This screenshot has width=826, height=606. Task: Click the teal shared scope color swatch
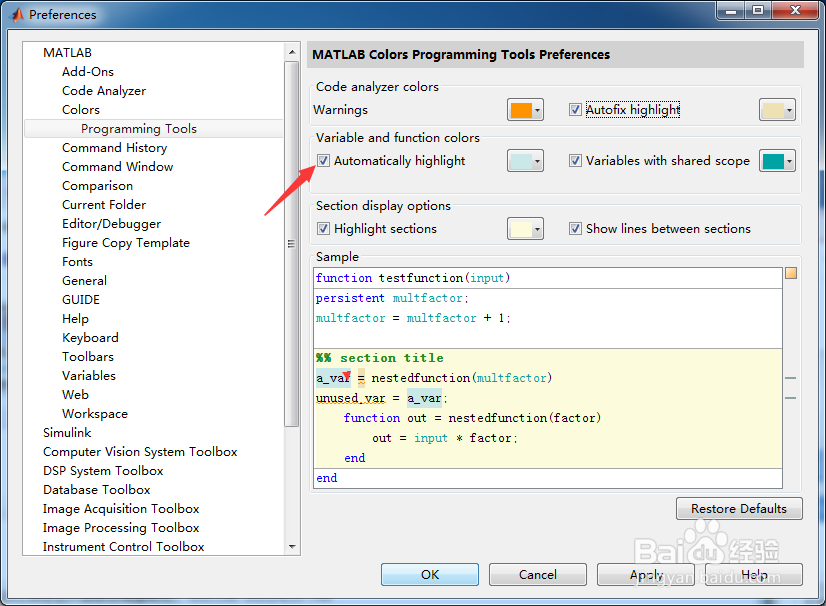click(773, 161)
